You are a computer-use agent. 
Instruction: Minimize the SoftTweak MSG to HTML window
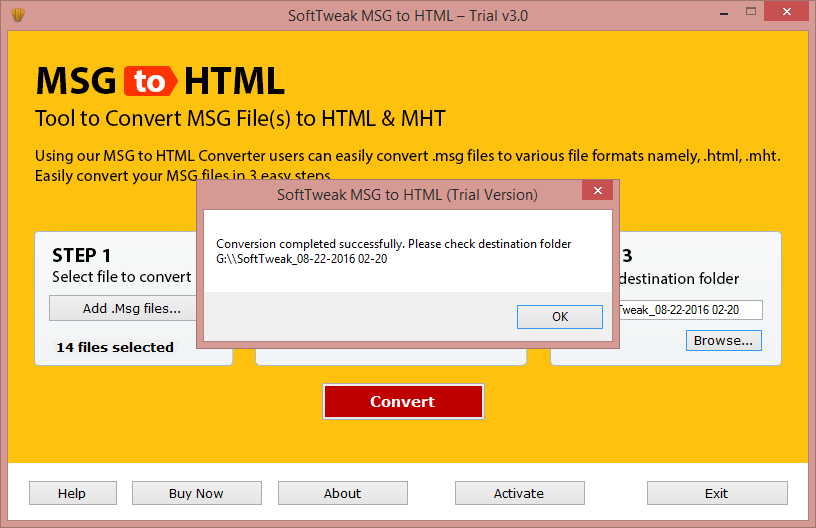tap(723, 12)
